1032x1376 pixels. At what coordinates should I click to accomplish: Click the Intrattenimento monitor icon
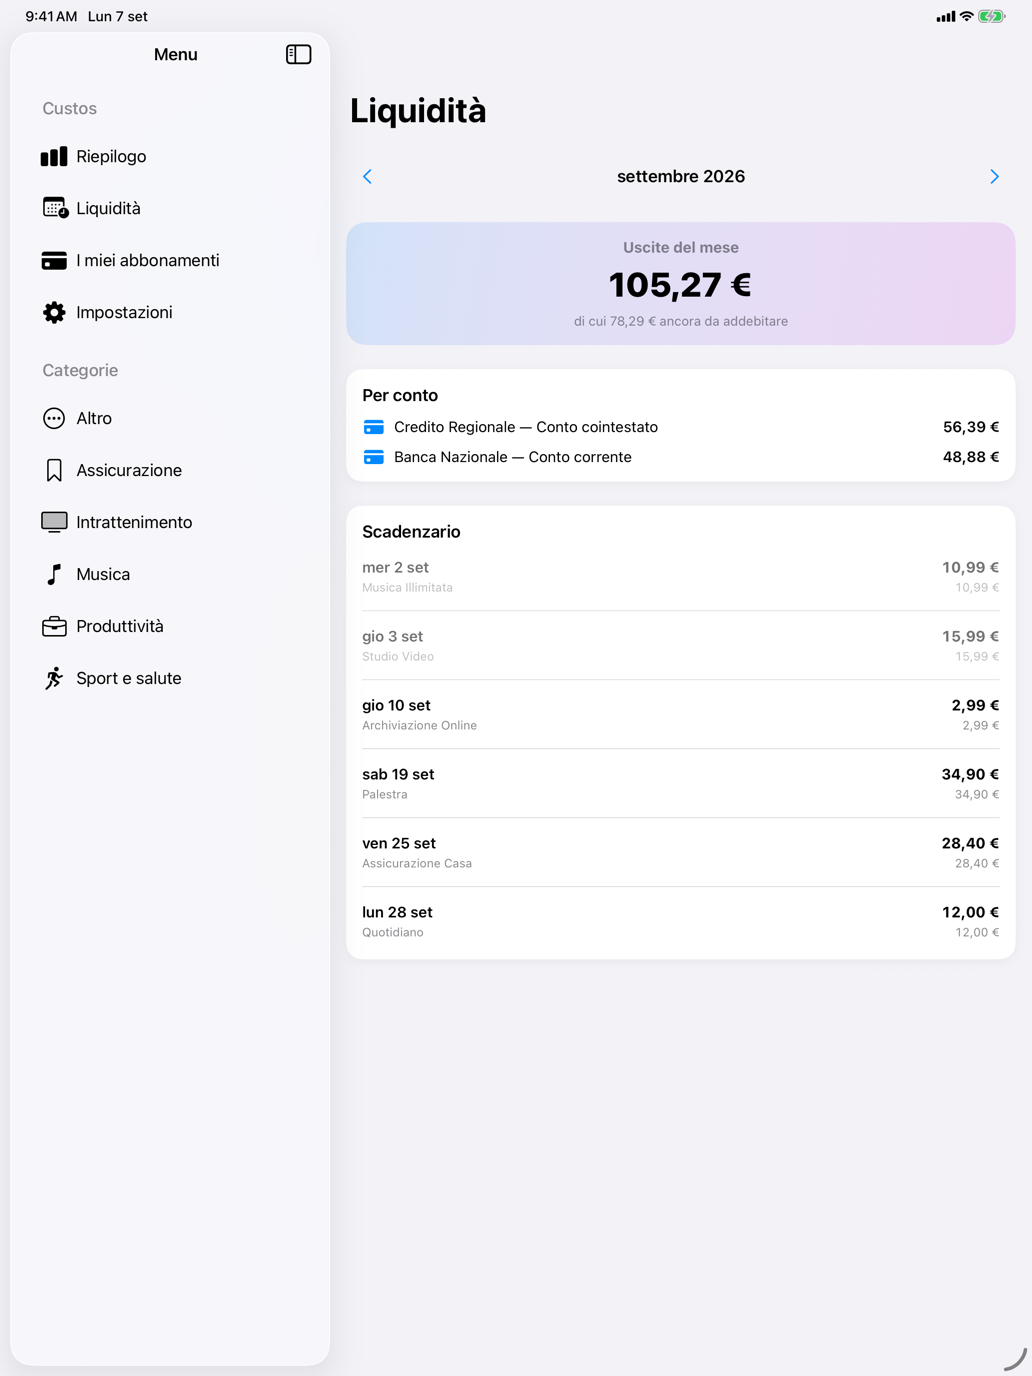(x=54, y=522)
